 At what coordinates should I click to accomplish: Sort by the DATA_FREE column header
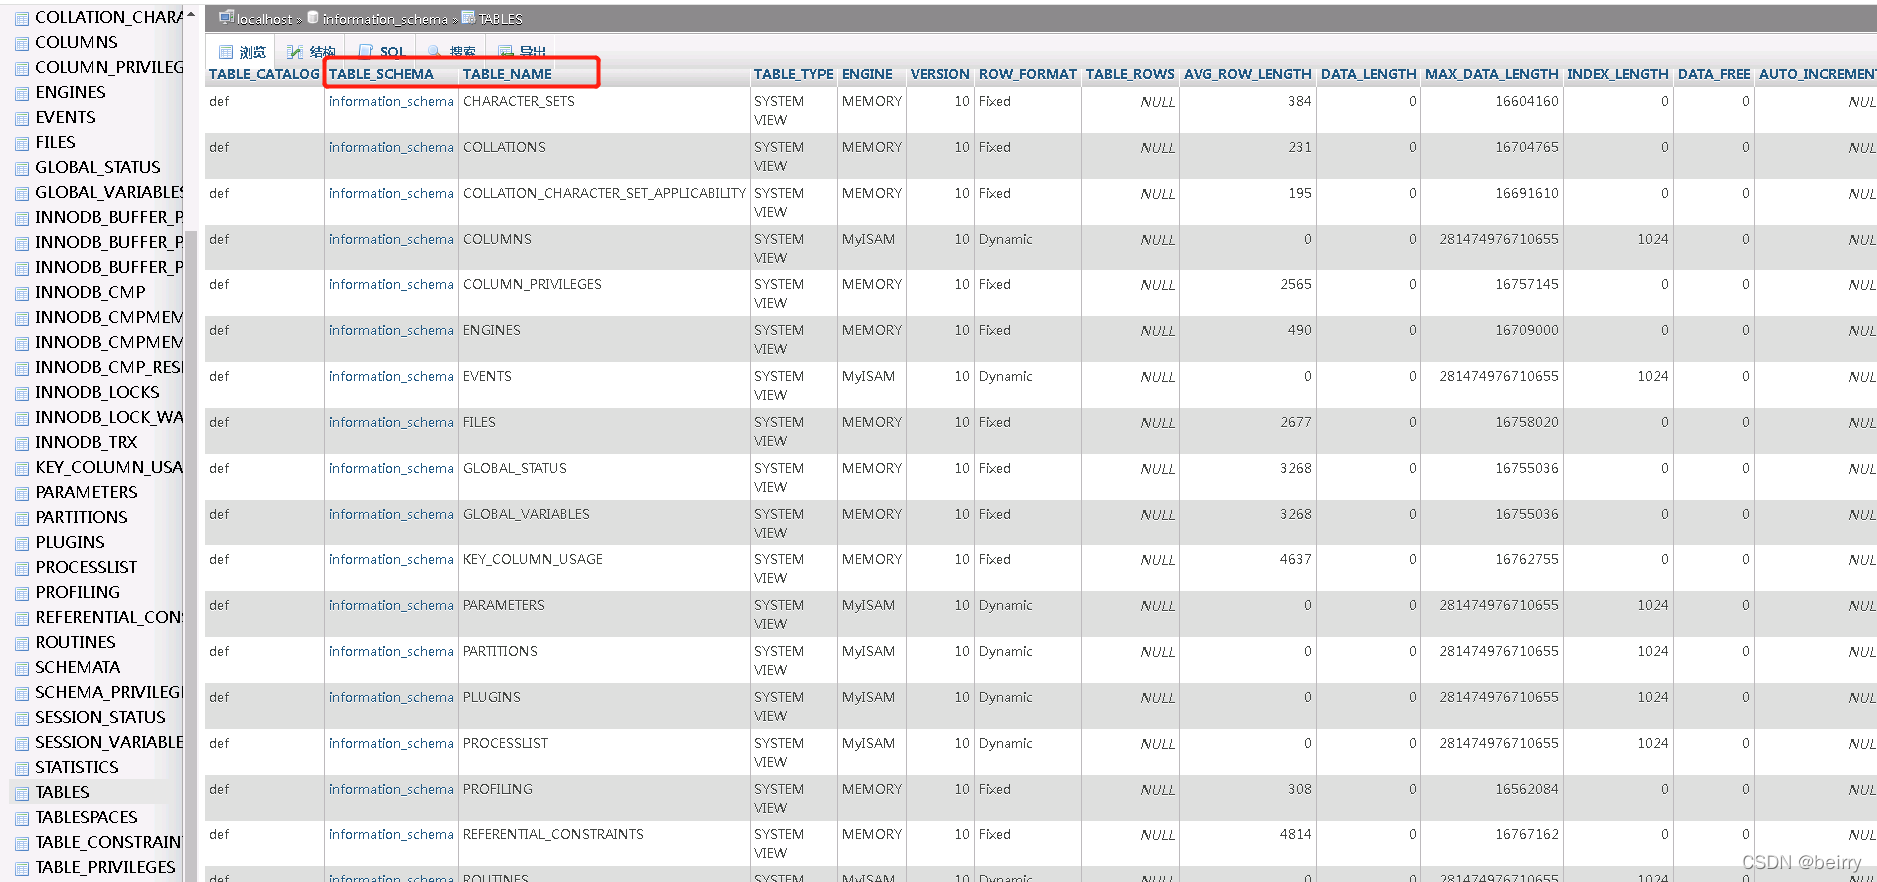[x=1714, y=74]
